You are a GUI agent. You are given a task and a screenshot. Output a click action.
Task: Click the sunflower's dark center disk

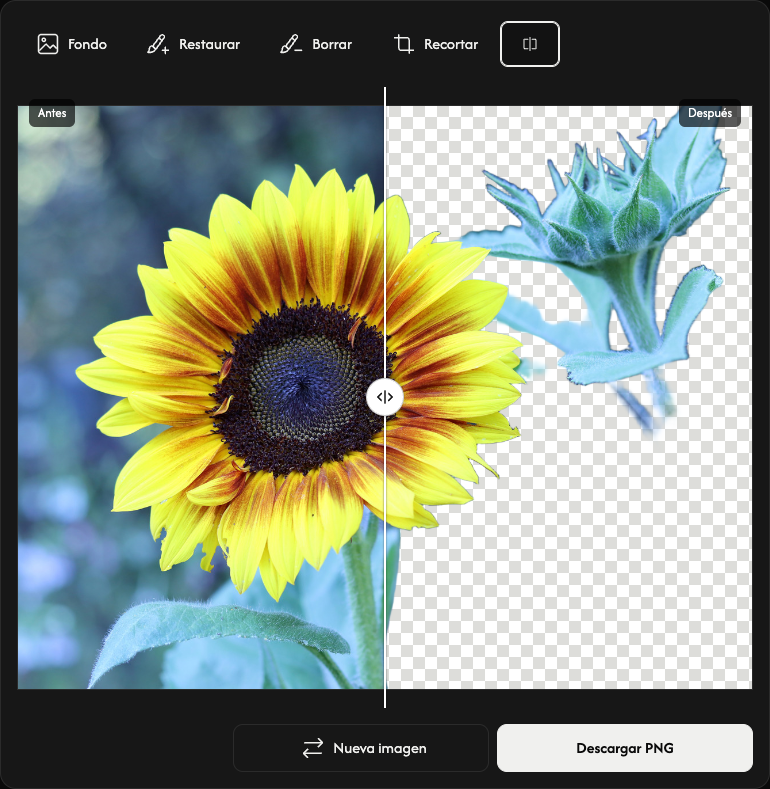pos(300,387)
